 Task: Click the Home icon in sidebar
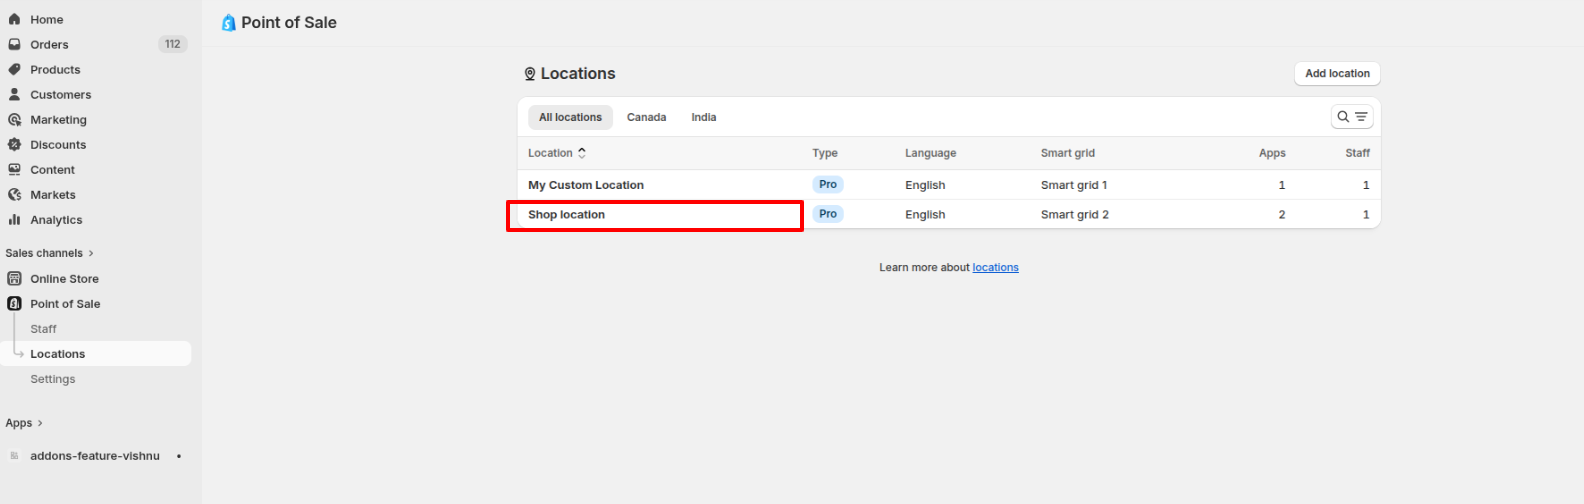pyautogui.click(x=14, y=19)
